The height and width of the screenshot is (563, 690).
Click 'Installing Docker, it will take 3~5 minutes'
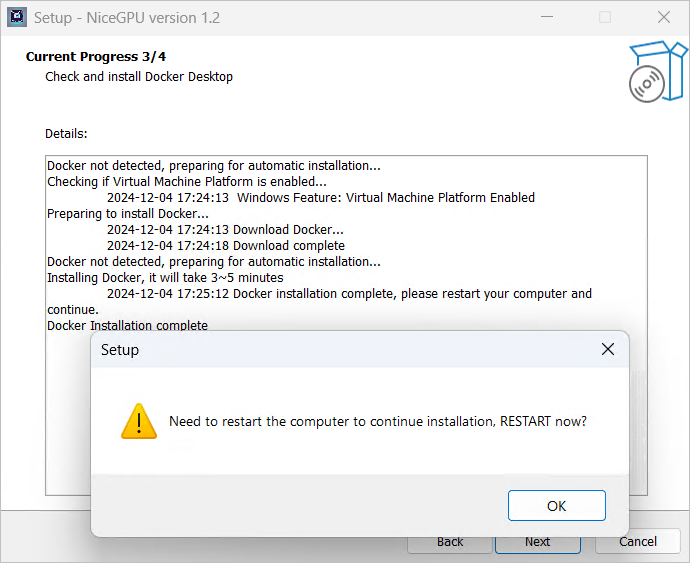pyautogui.click(x=165, y=278)
